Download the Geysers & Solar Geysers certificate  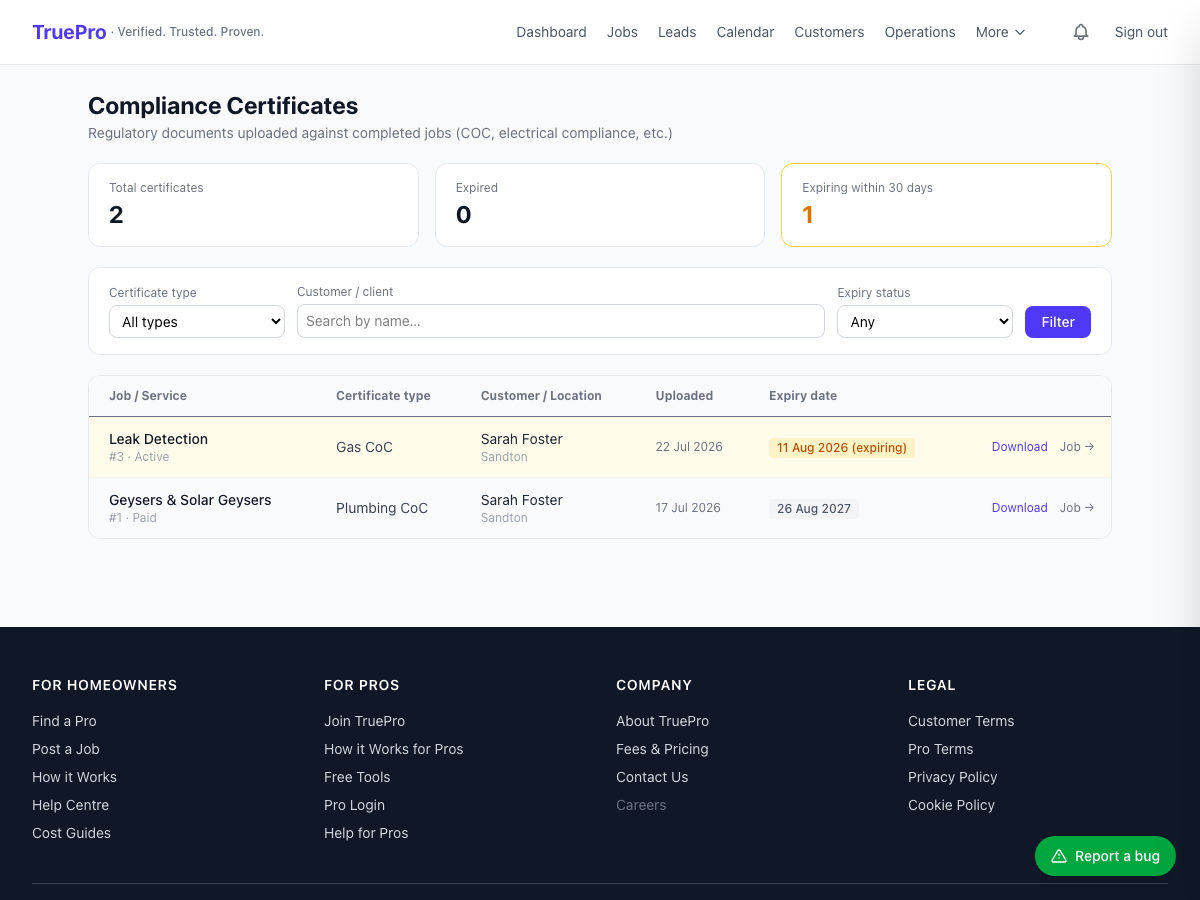point(1019,508)
